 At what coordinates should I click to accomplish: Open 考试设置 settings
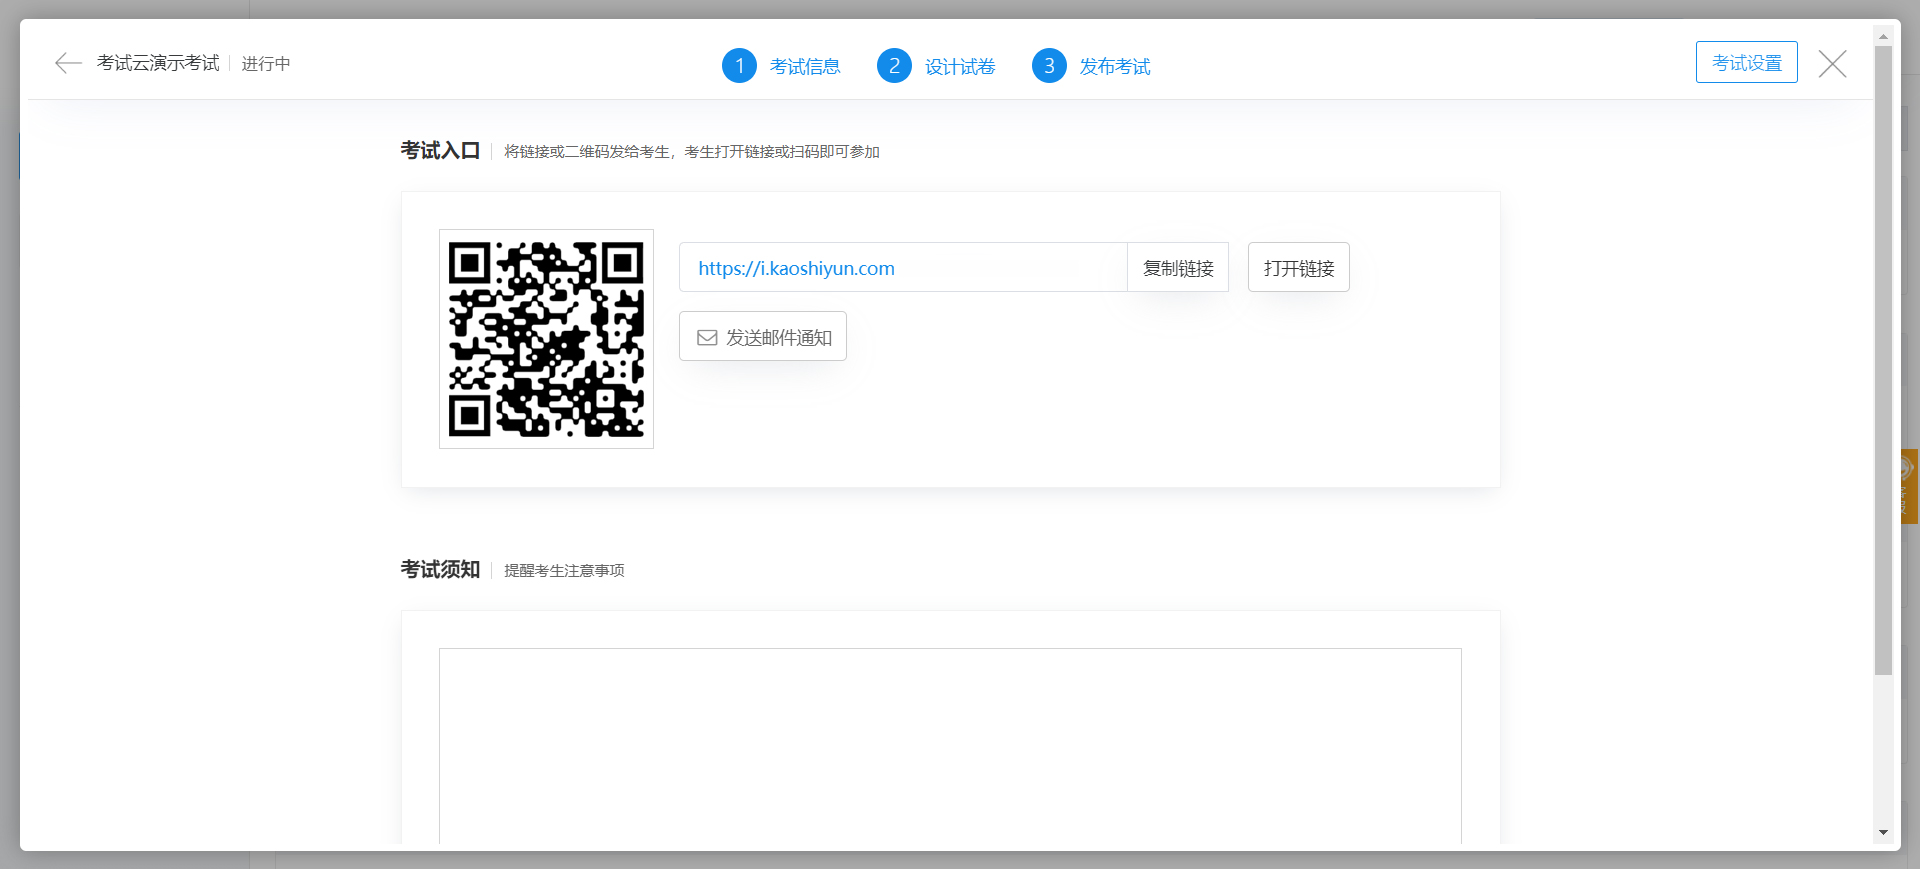(1746, 63)
